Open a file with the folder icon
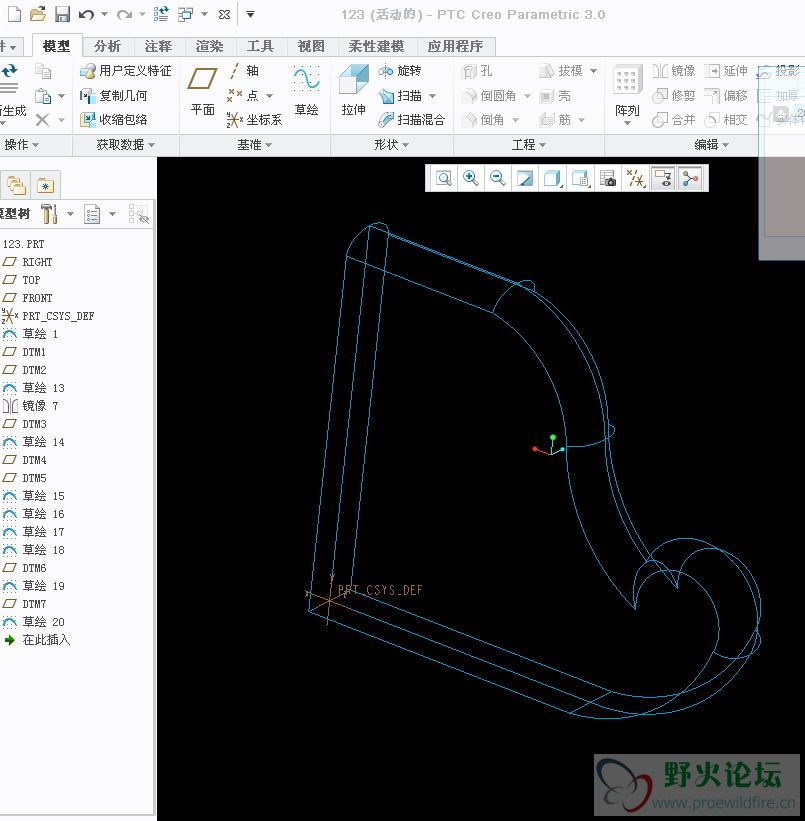This screenshot has height=821, width=805. [x=37, y=14]
